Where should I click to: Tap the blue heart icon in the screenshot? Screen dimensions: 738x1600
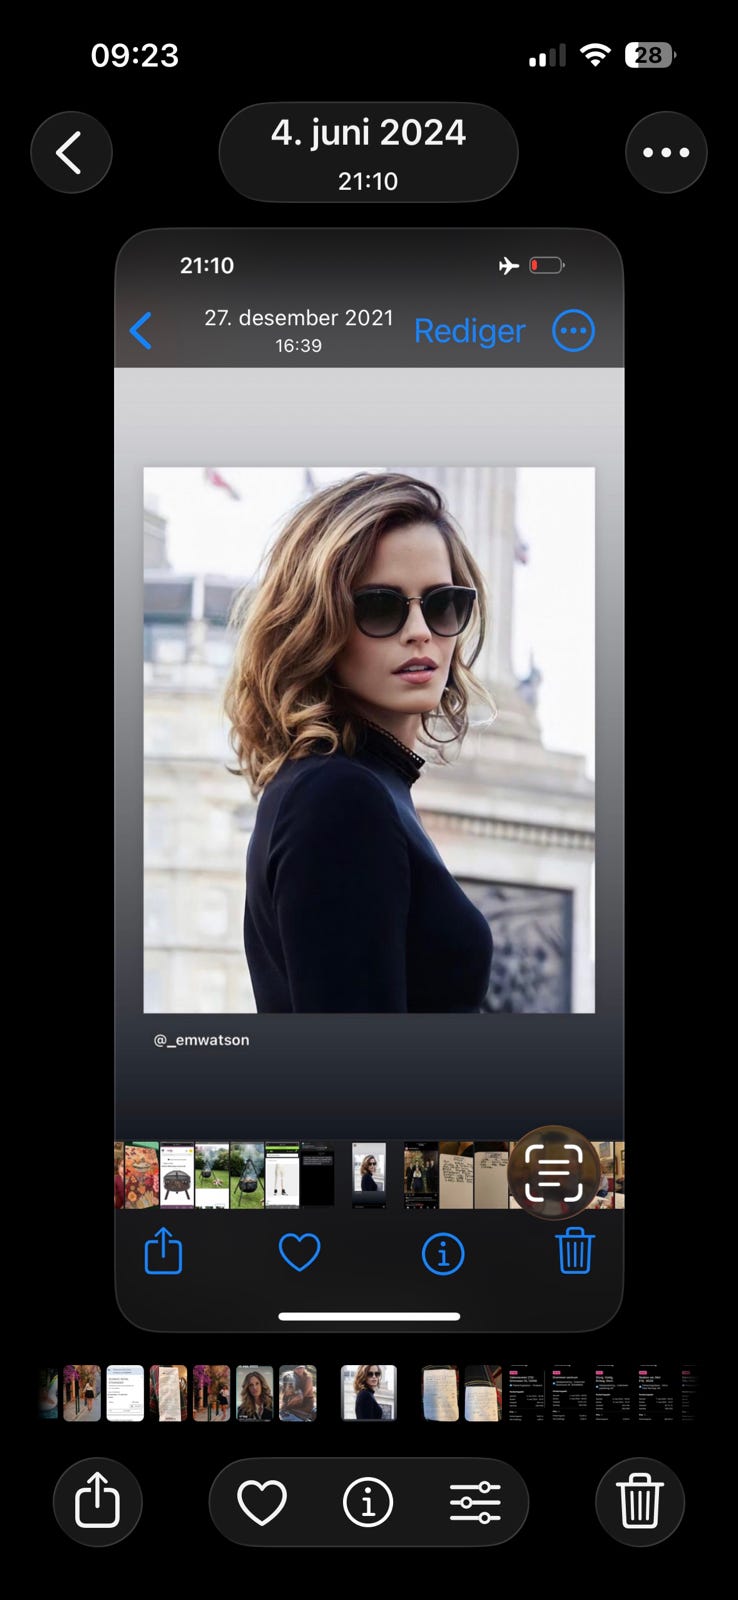coord(299,1252)
